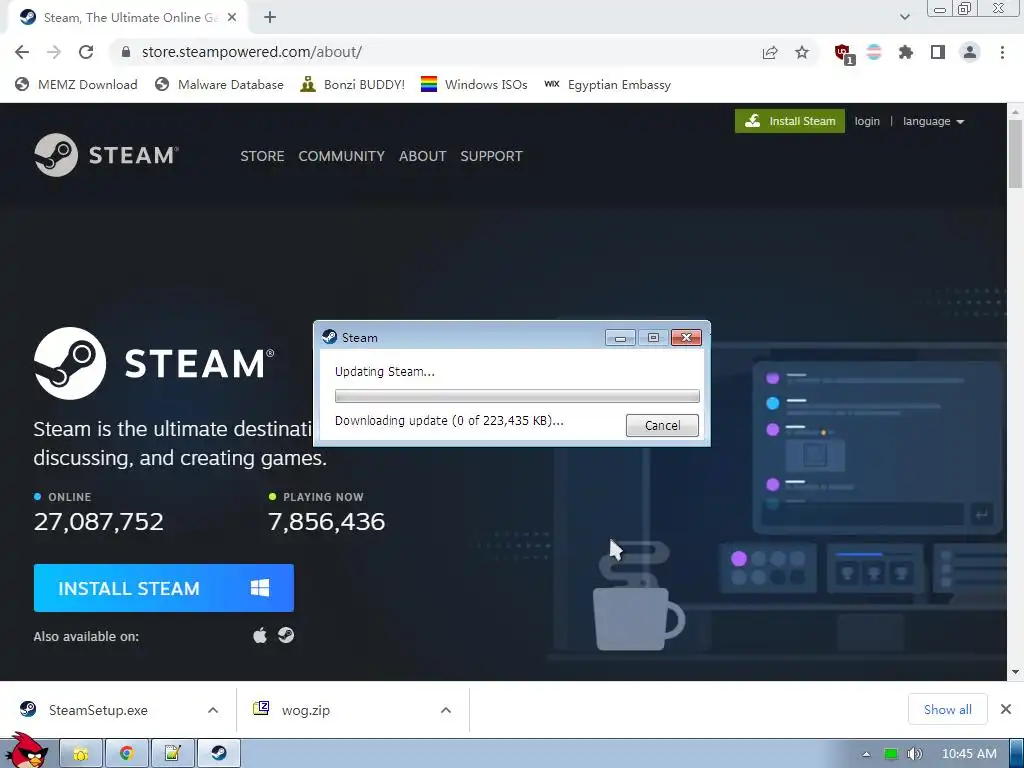Open the MEMZ Download bookmark
Screen dimensions: 1024x768
(76, 85)
